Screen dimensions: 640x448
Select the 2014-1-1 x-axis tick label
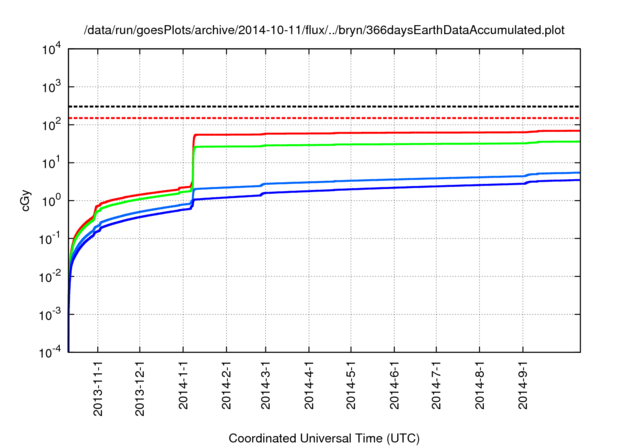coord(183,385)
